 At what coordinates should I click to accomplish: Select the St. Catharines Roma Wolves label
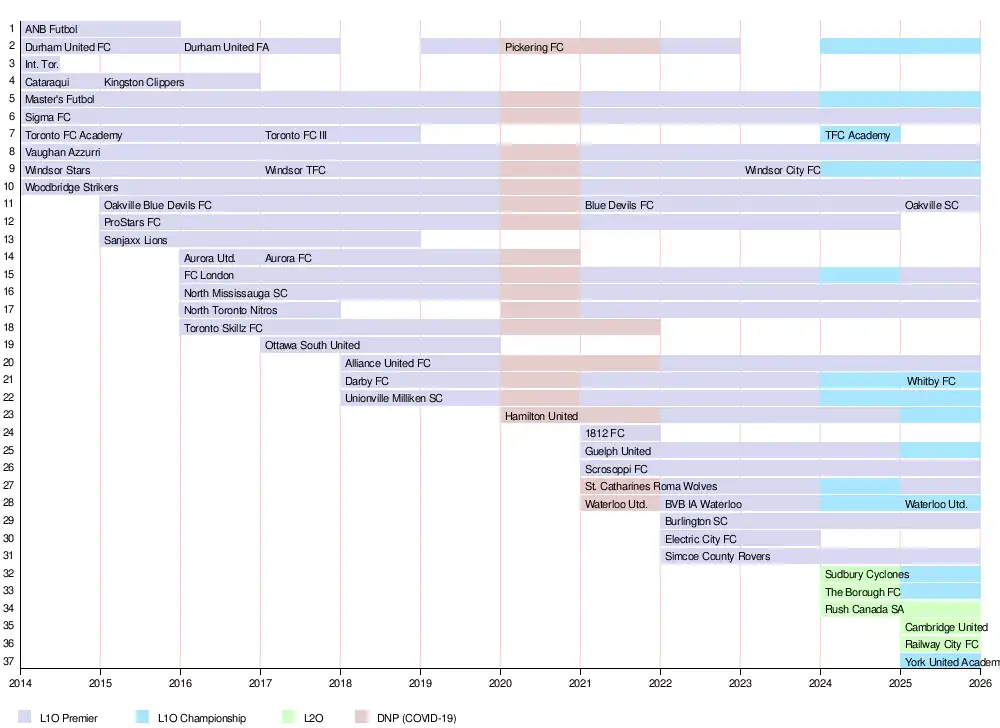[x=650, y=486]
